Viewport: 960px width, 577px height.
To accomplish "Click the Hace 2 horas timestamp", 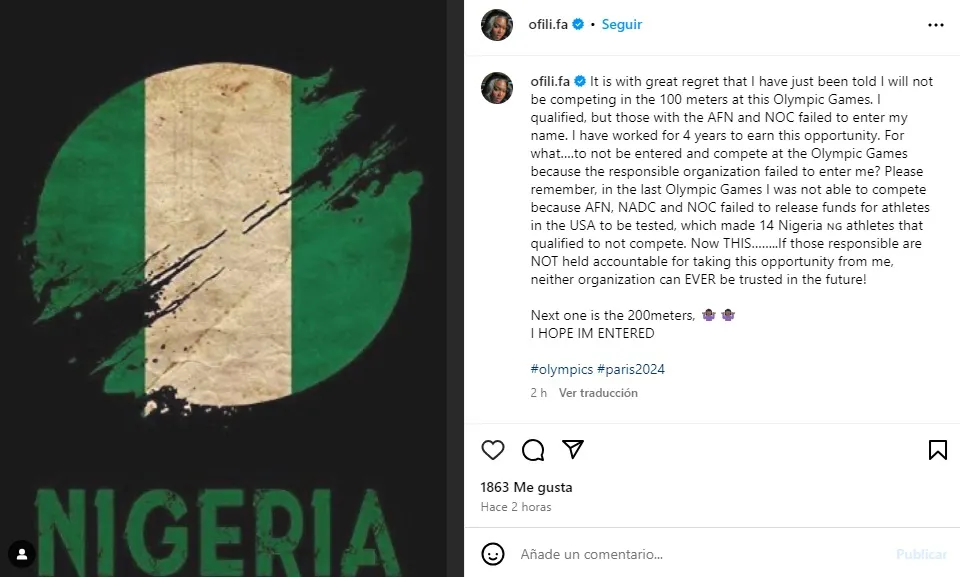I will click(x=516, y=507).
